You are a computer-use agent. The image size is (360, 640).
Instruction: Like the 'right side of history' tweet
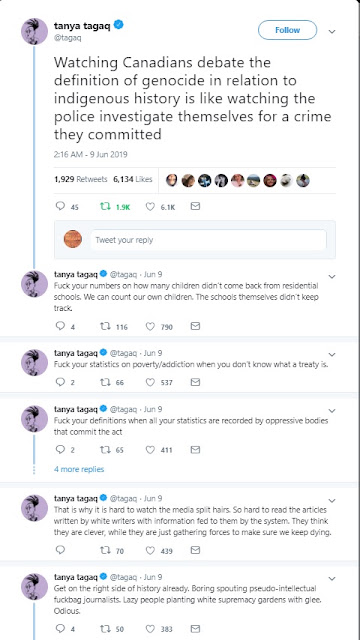coord(150,629)
